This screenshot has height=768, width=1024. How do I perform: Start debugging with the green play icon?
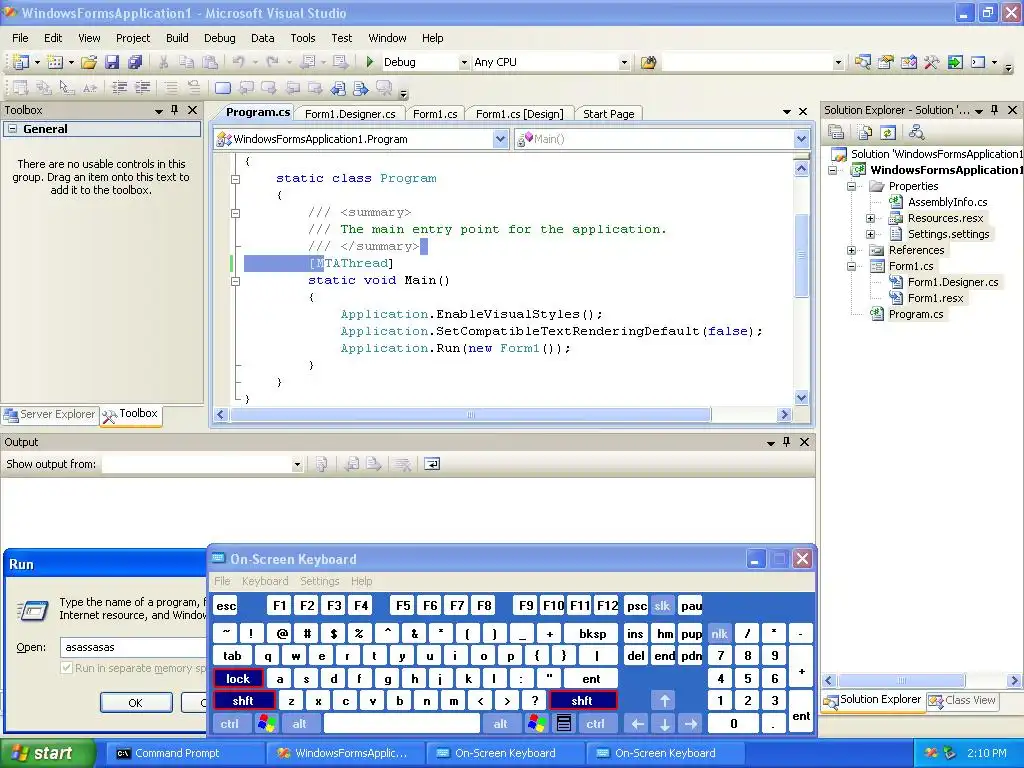point(370,62)
